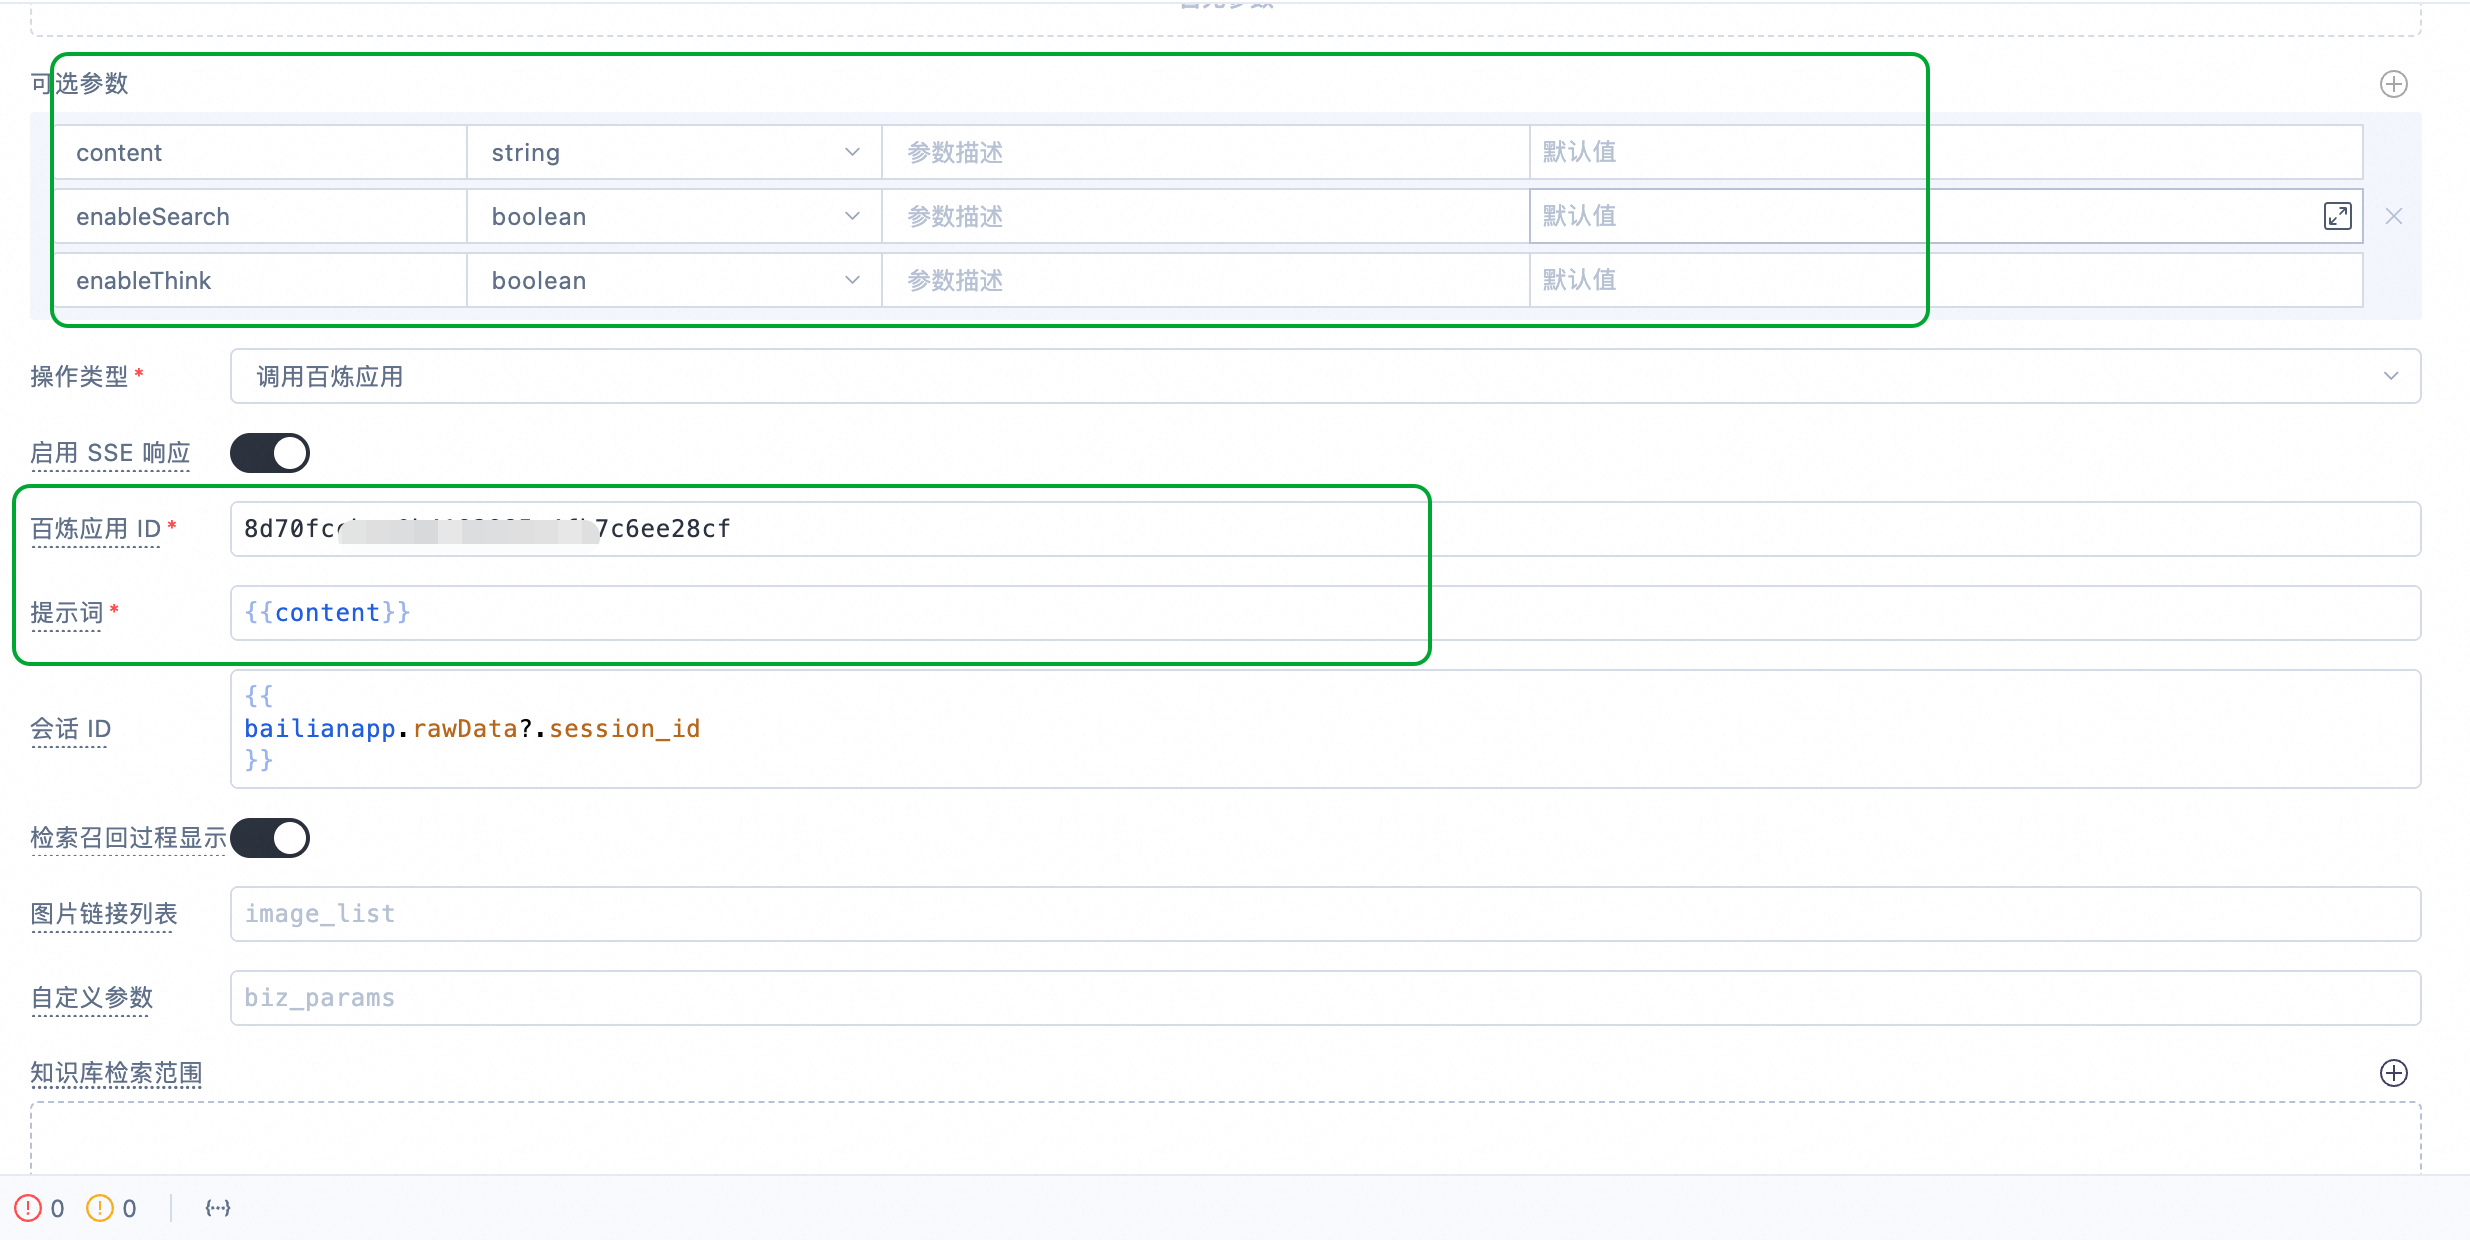Open the content parameter type dropdown
The height and width of the screenshot is (1240, 2470).
(x=673, y=153)
